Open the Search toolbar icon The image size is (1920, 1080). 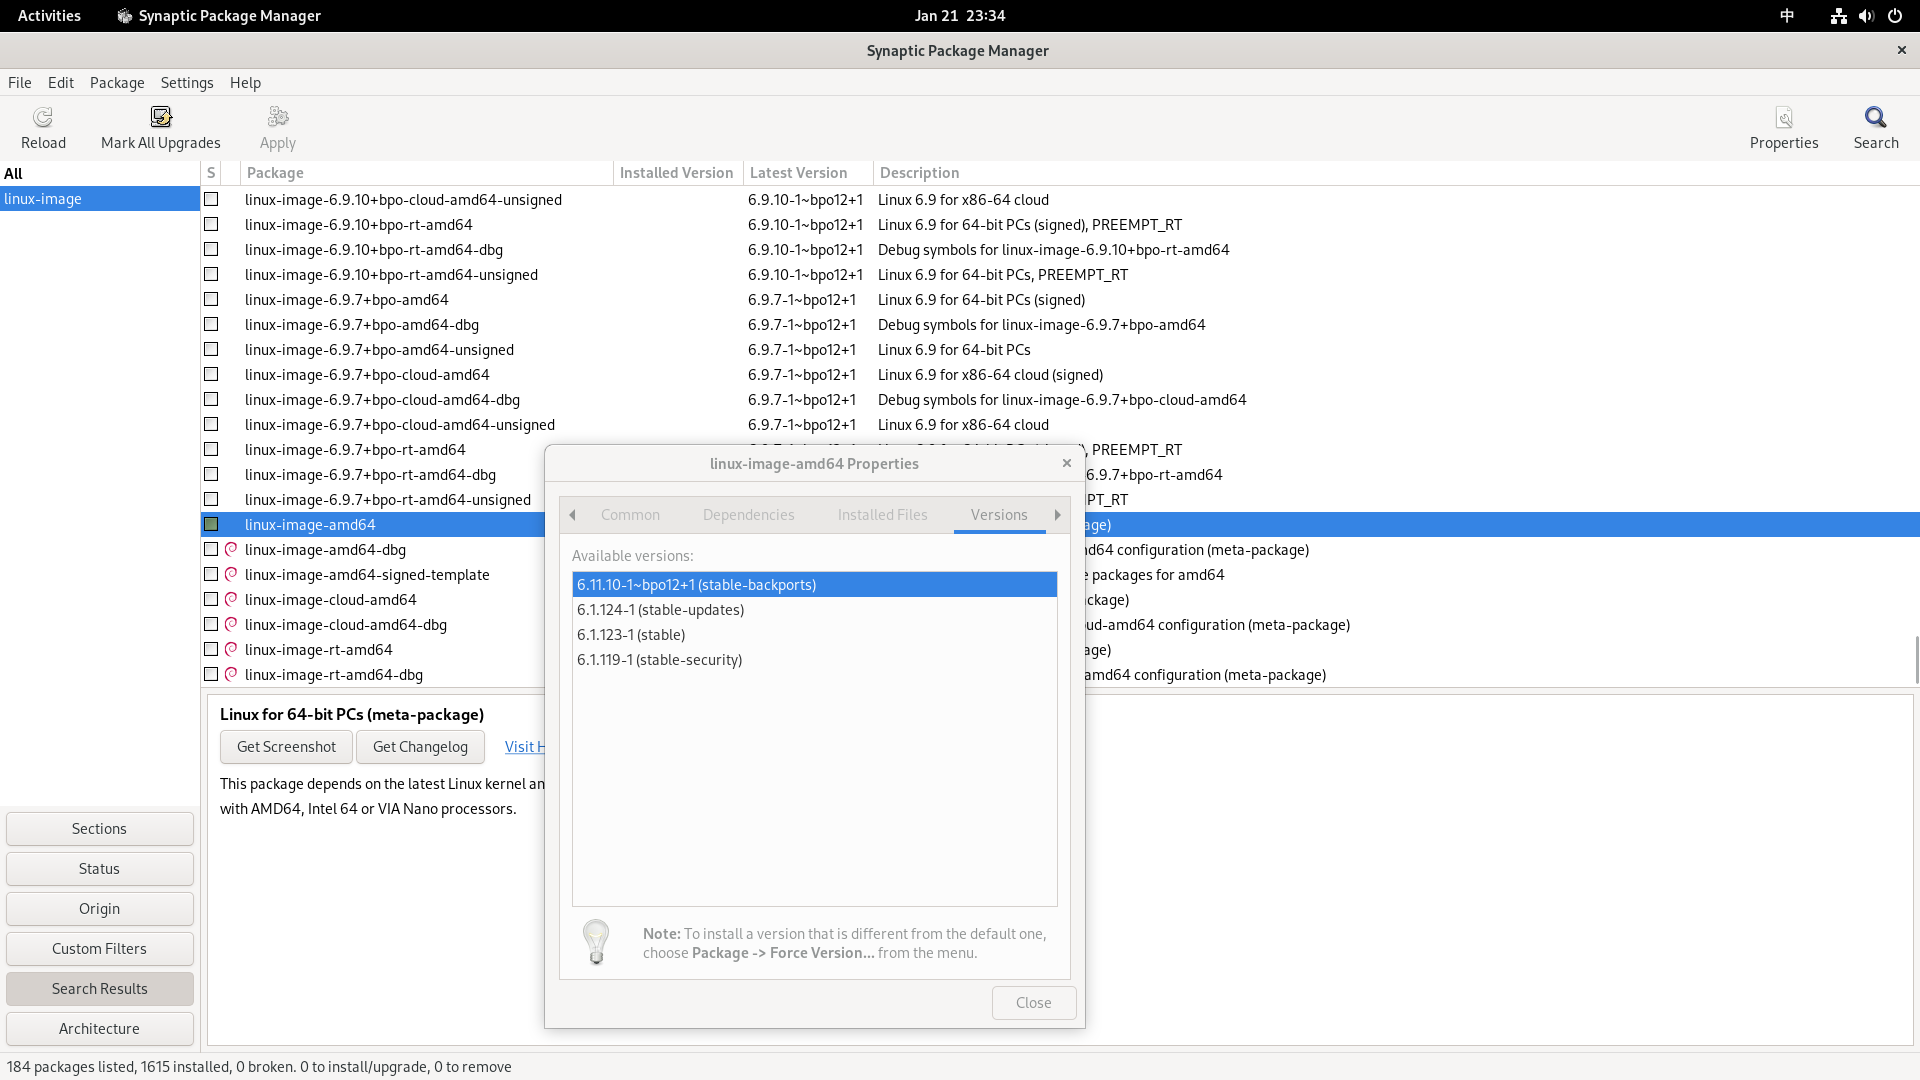click(1876, 118)
